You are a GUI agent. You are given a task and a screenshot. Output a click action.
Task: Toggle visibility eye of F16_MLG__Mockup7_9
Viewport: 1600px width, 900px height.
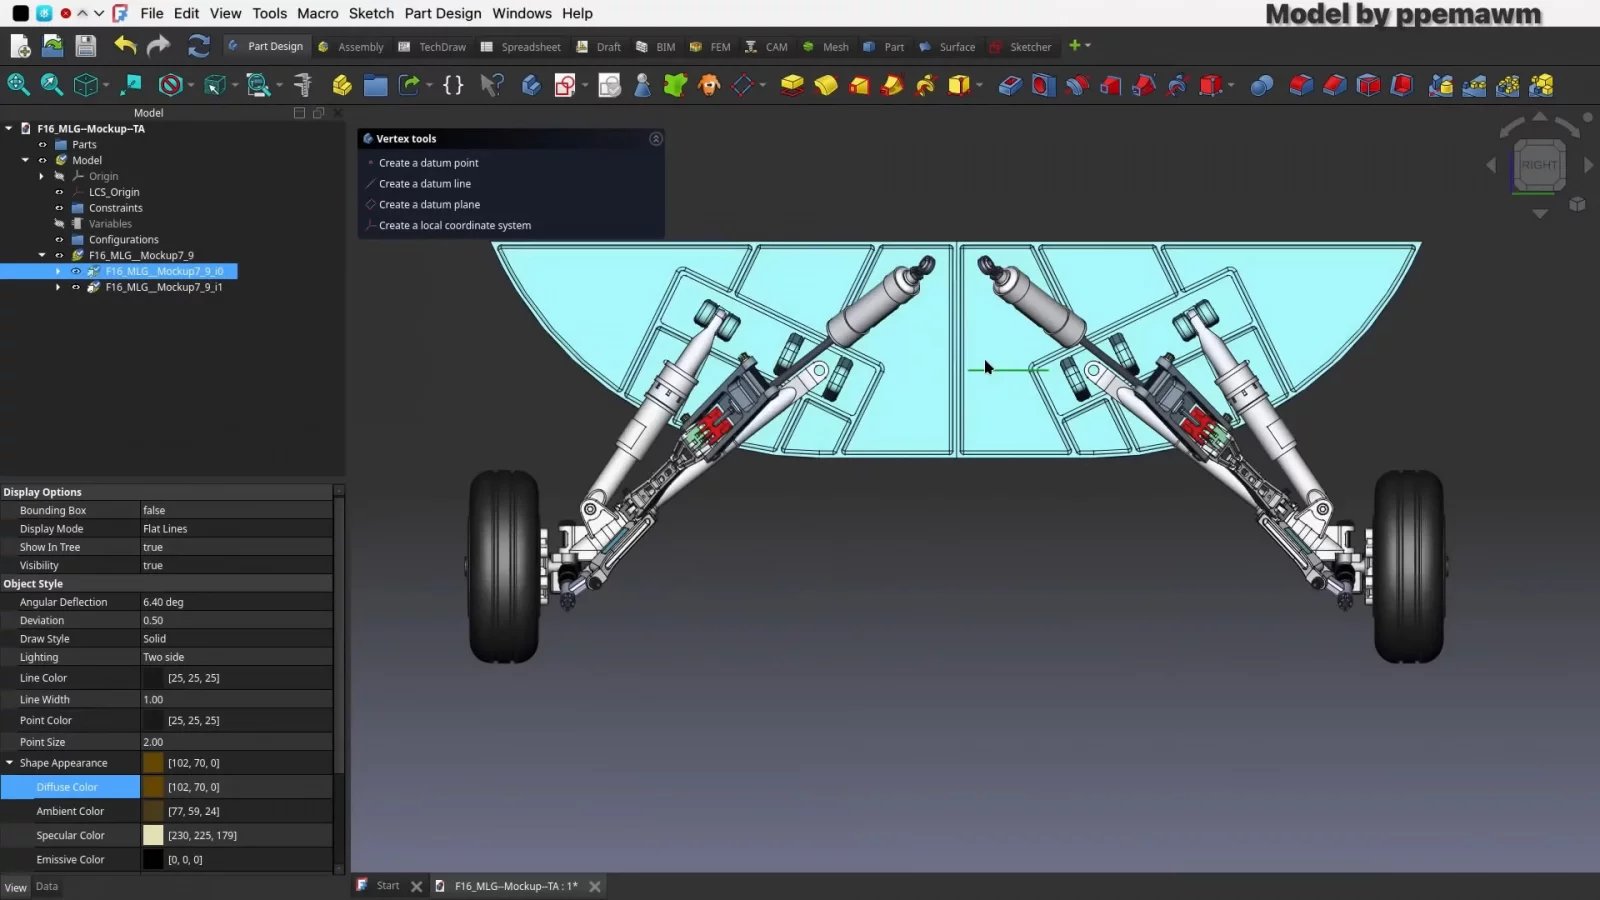[x=59, y=255]
